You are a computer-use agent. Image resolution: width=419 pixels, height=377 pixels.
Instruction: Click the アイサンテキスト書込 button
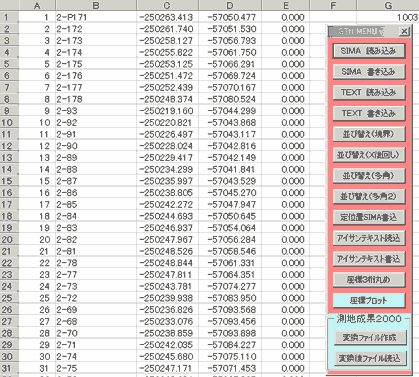pyautogui.click(x=369, y=259)
